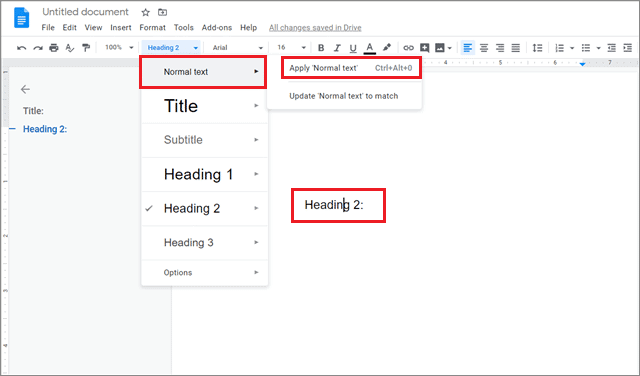Toggle Bold formatting
This screenshot has width=640, height=376.
tap(321, 48)
